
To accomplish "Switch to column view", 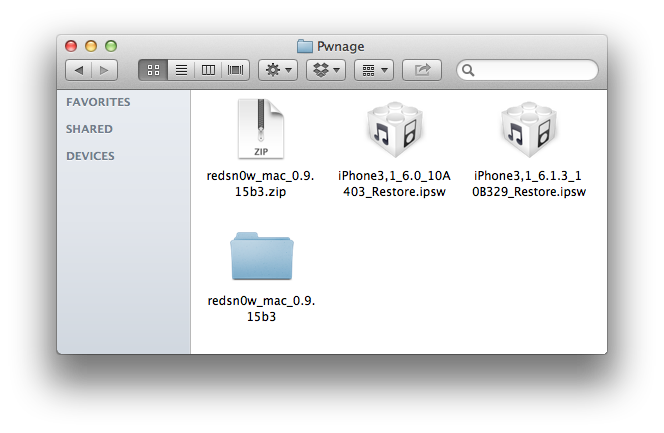I will (208, 70).
